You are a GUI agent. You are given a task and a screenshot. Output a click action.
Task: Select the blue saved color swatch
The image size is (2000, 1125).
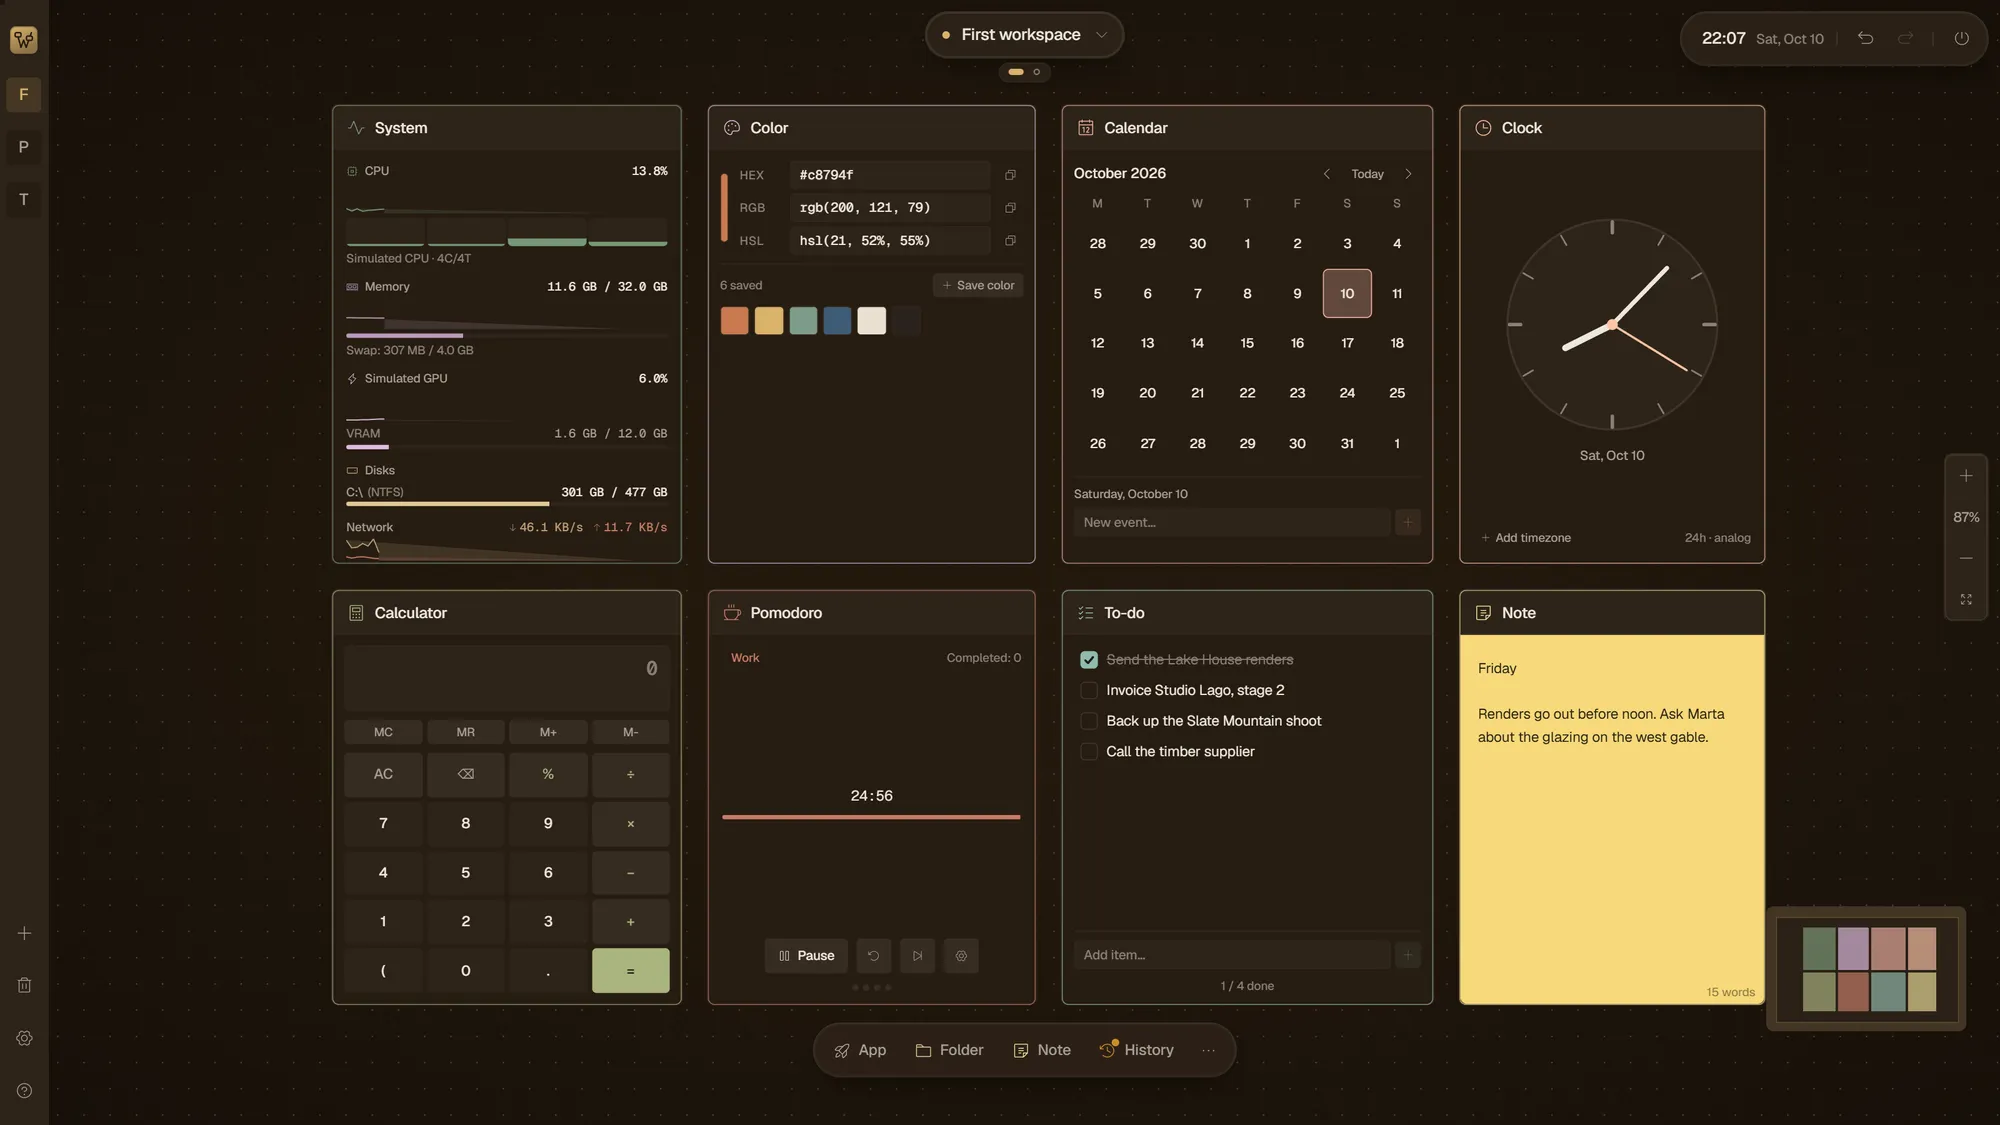pos(837,321)
